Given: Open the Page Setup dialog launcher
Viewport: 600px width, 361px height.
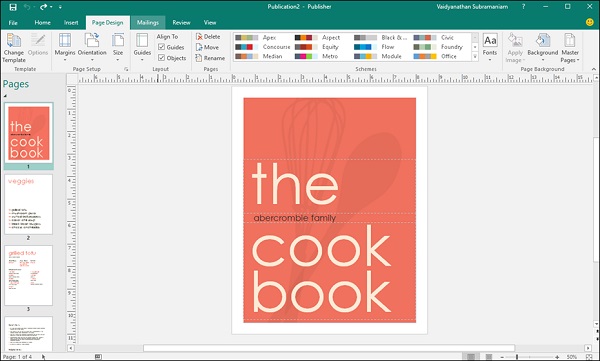Looking at the screenshot, I should 126,69.
